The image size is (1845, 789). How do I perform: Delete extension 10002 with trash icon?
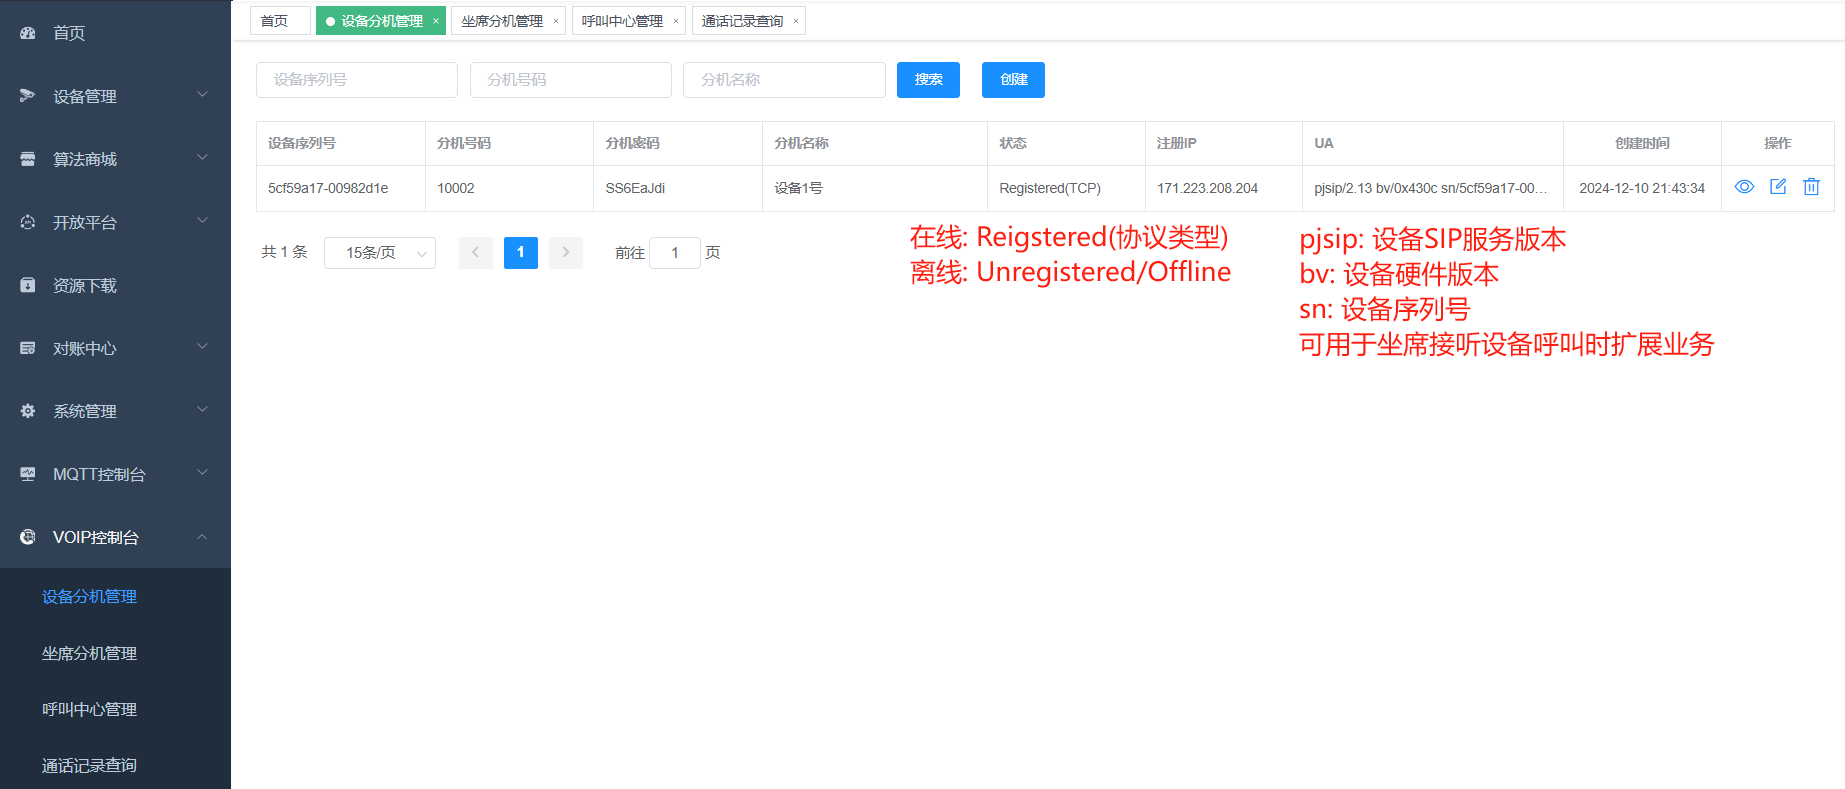tap(1811, 187)
